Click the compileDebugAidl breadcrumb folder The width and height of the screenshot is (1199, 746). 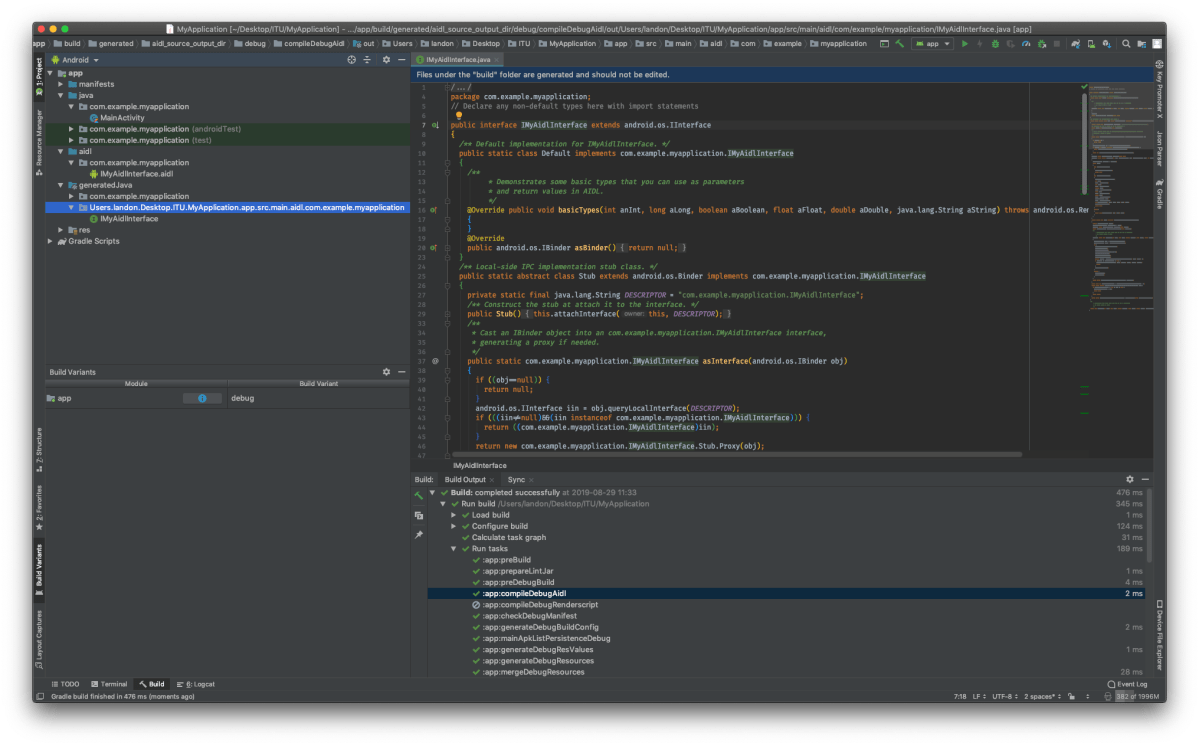coord(309,44)
